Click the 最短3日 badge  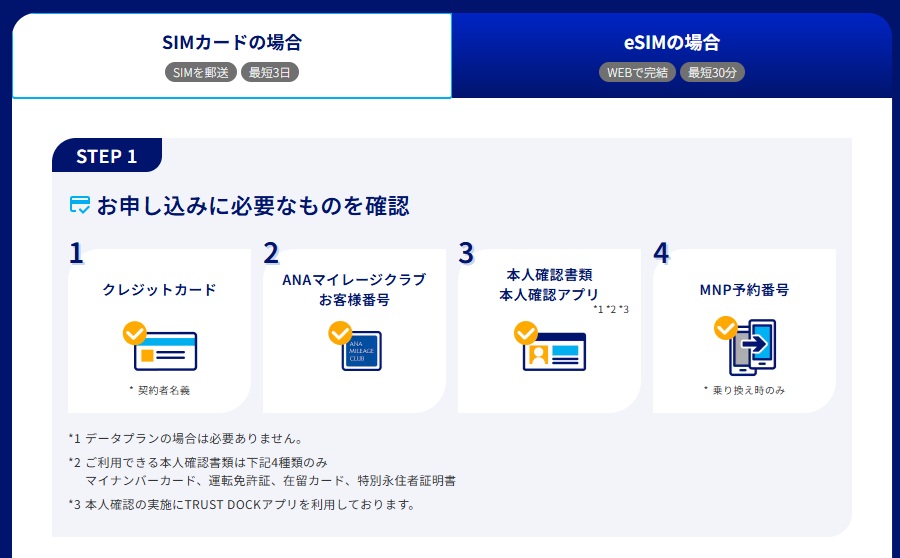270,72
